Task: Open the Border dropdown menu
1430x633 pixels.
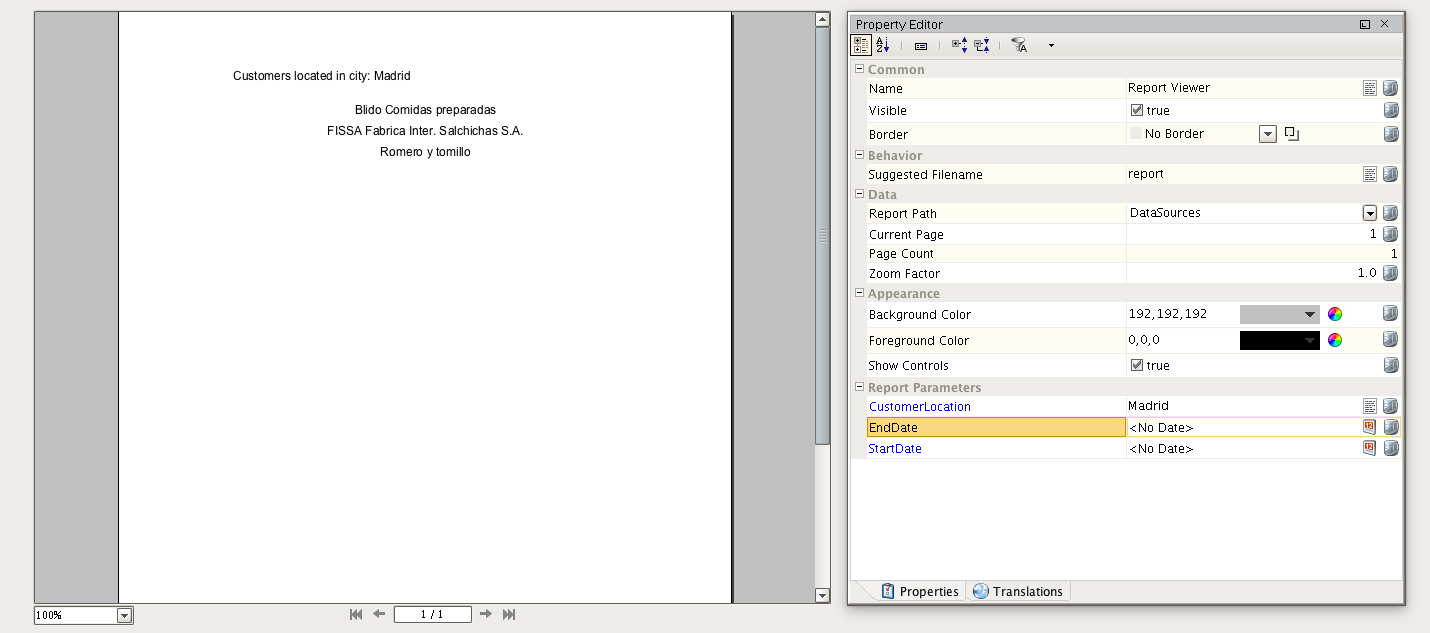Action: (1268, 133)
